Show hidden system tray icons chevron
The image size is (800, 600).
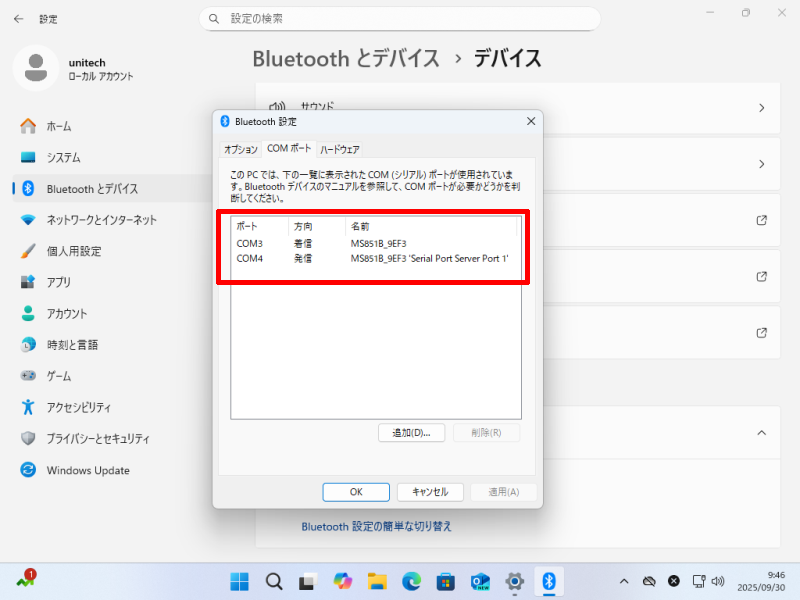click(x=624, y=581)
